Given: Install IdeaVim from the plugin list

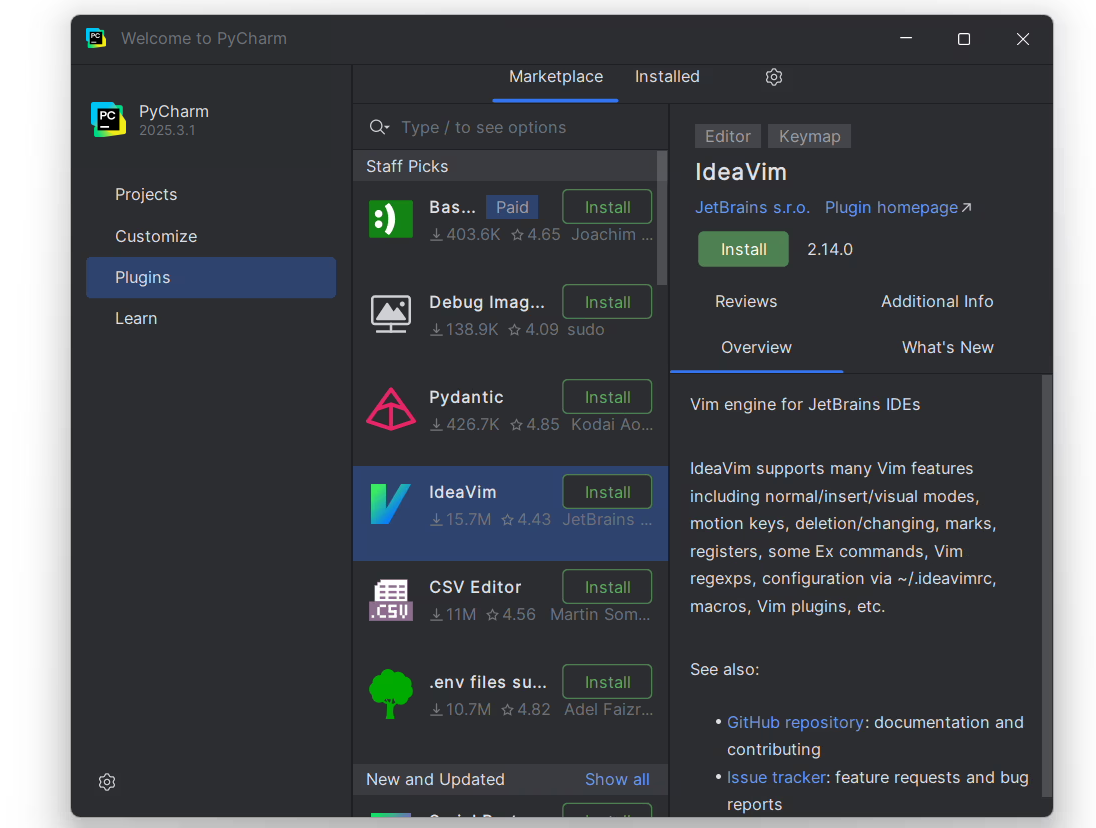Looking at the screenshot, I should 607,492.
